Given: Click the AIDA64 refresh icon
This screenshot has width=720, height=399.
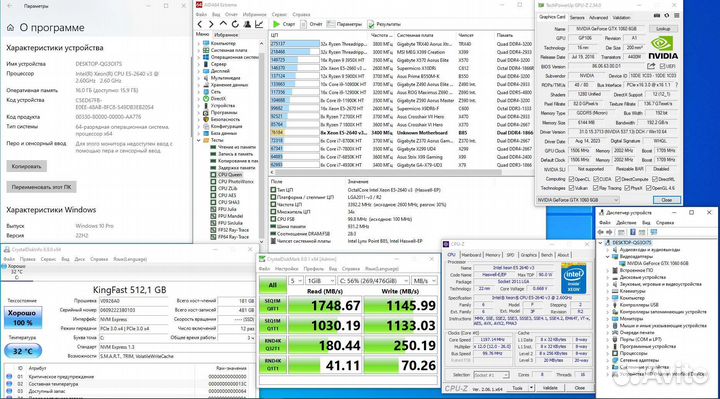Looking at the screenshot, I should (235, 24).
